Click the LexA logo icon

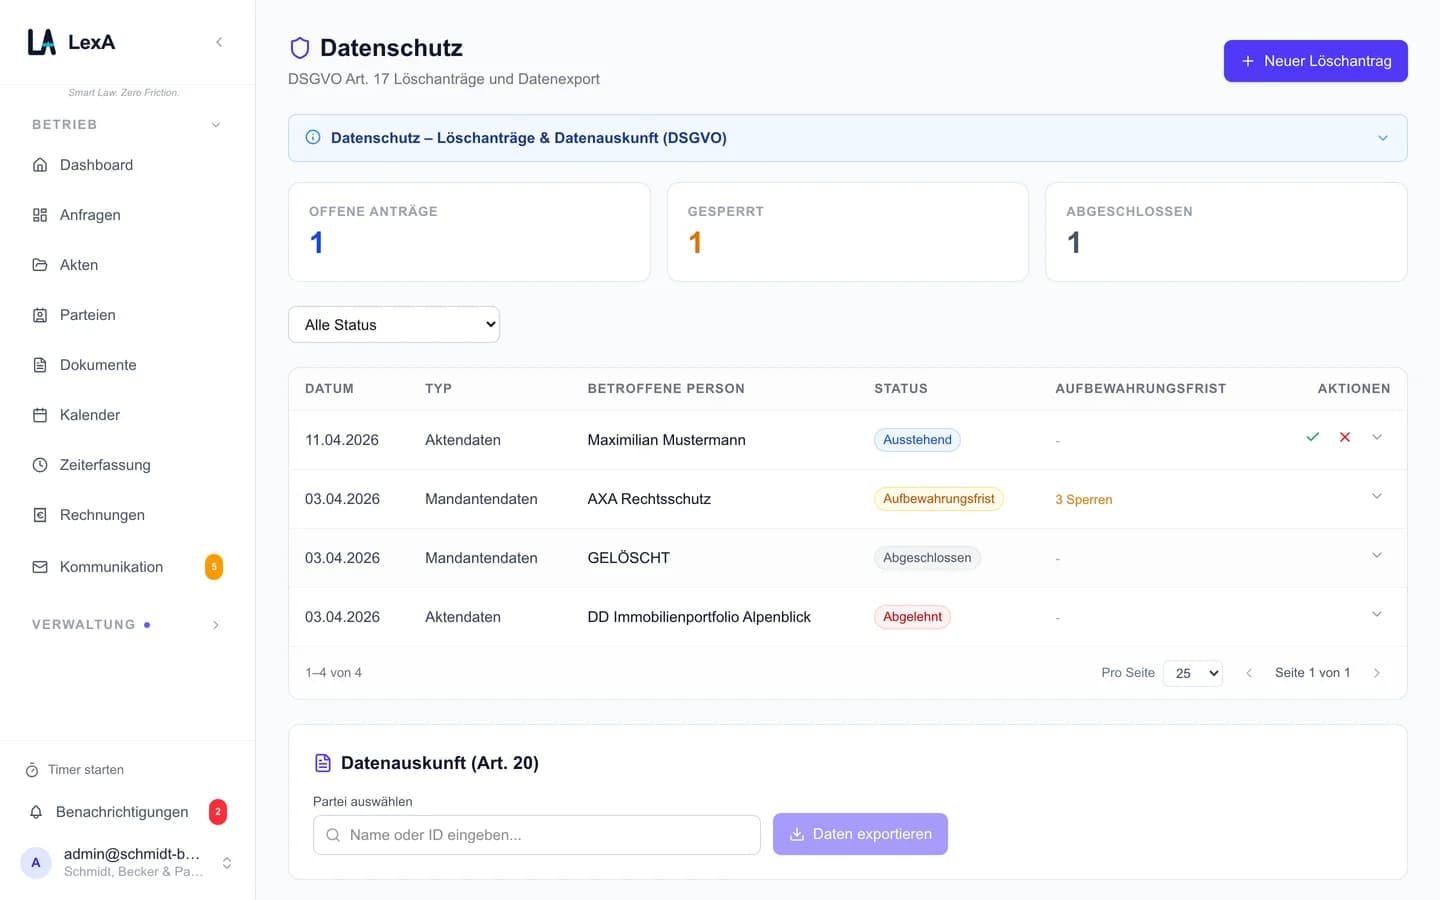point(41,42)
